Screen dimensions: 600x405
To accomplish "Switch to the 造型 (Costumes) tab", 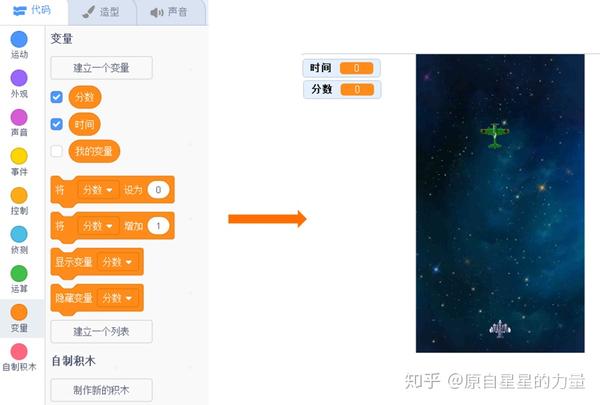I will pyautogui.click(x=102, y=12).
